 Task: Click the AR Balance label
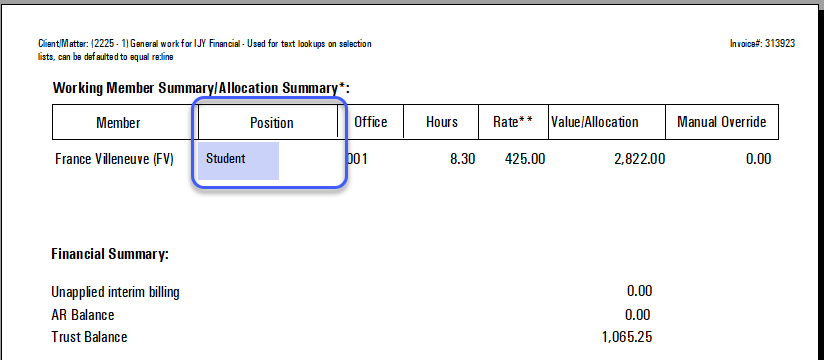click(x=83, y=315)
